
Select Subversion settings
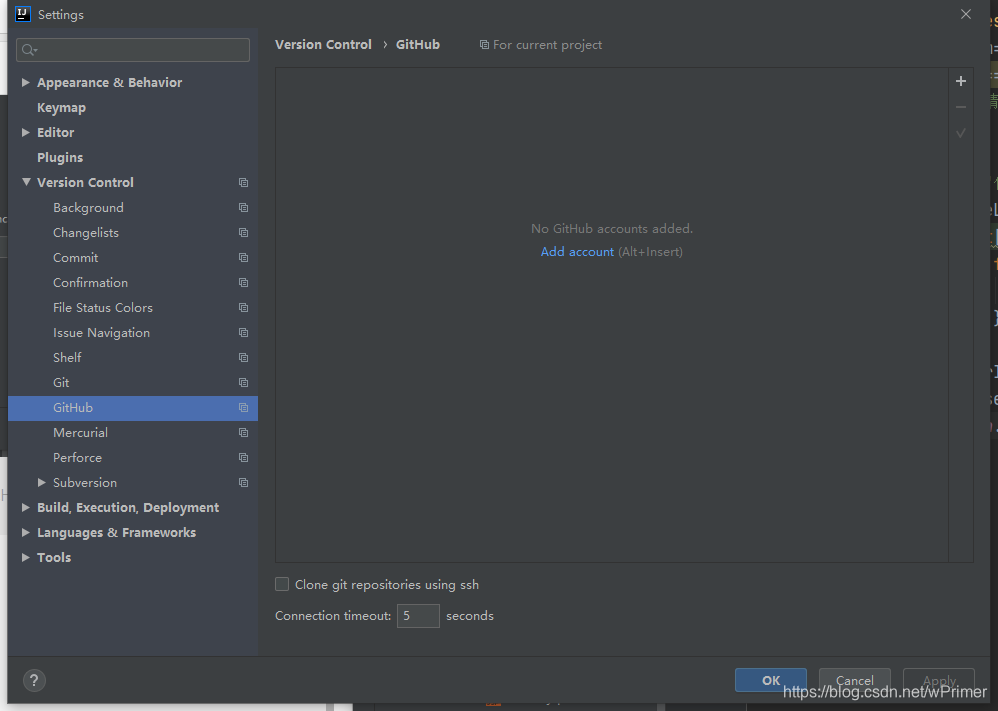(x=85, y=482)
